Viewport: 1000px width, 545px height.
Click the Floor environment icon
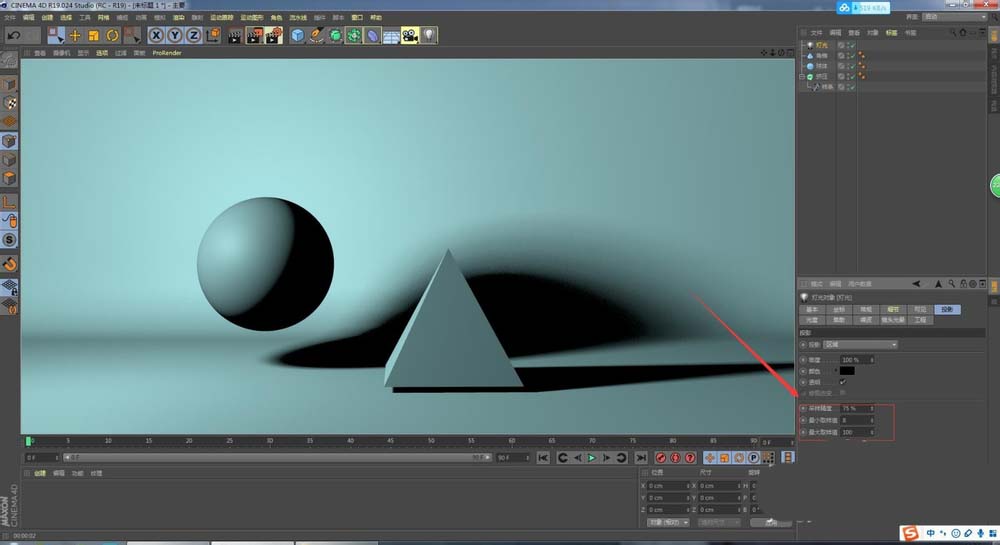coord(391,36)
